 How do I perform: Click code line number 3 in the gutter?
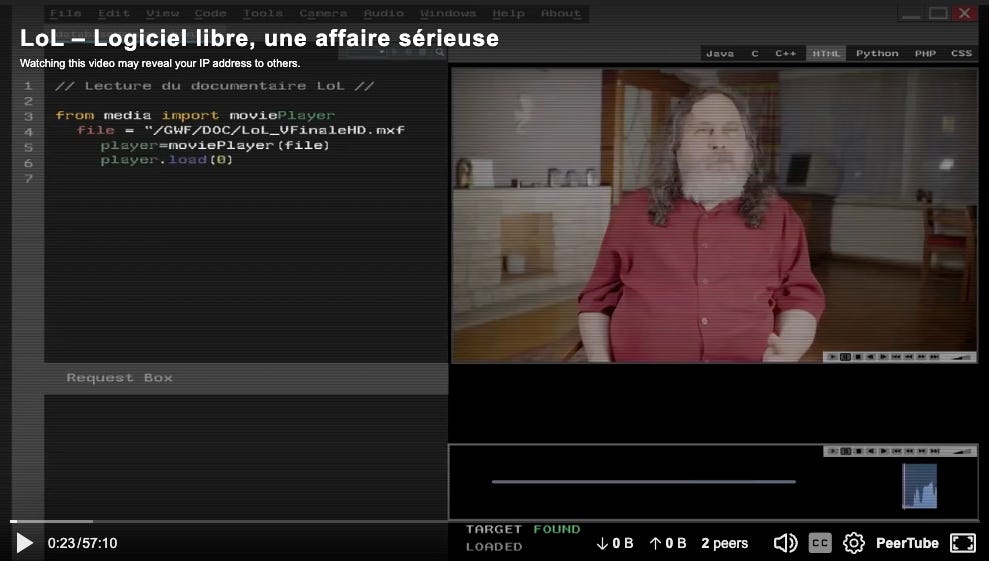click(28, 116)
